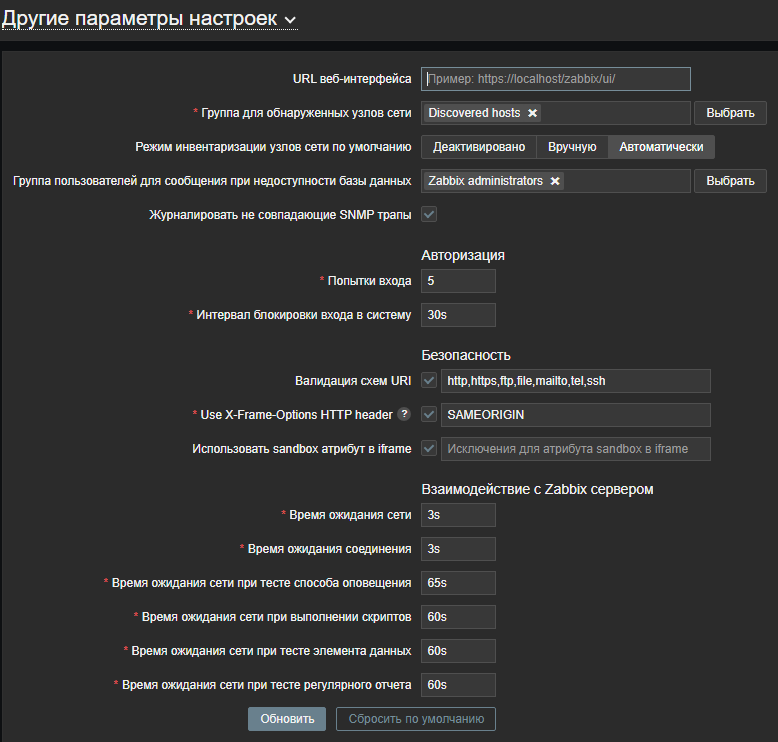
Task: Click the Попытки входа field
Action: click(x=458, y=281)
